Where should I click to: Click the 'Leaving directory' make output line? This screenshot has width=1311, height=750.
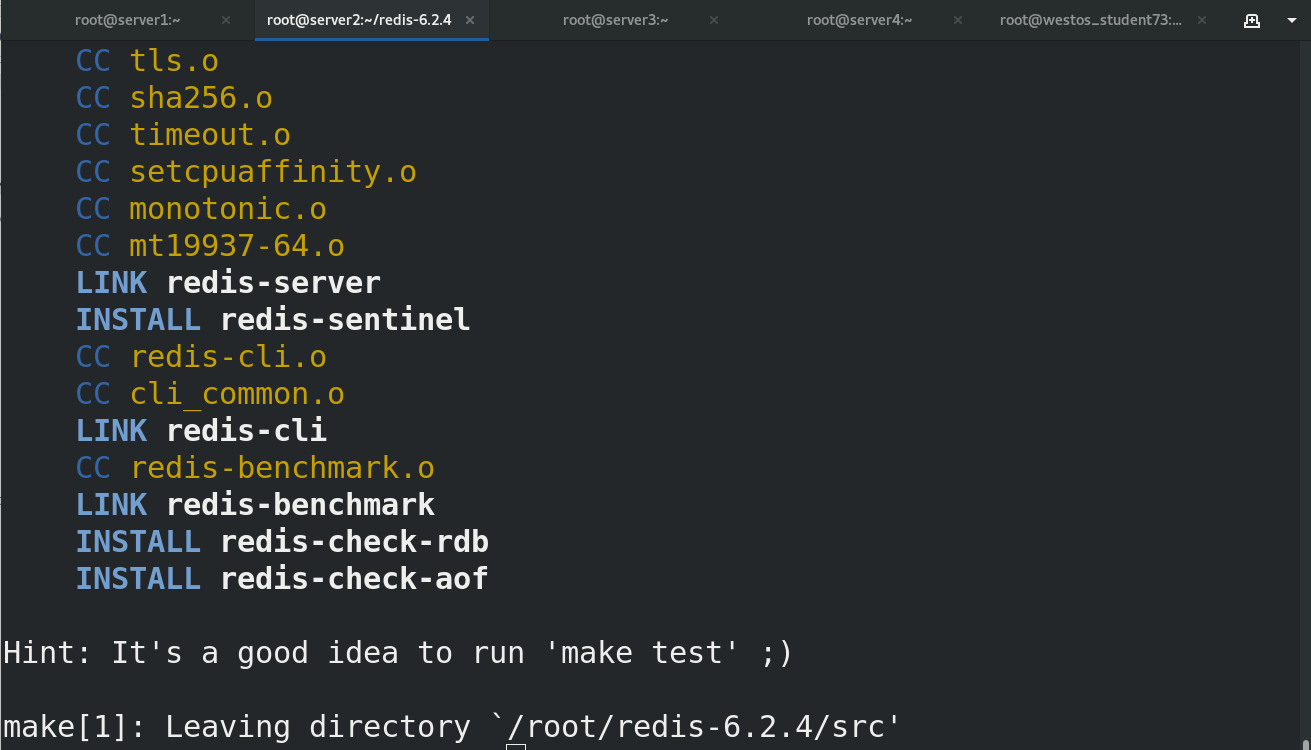pos(452,727)
